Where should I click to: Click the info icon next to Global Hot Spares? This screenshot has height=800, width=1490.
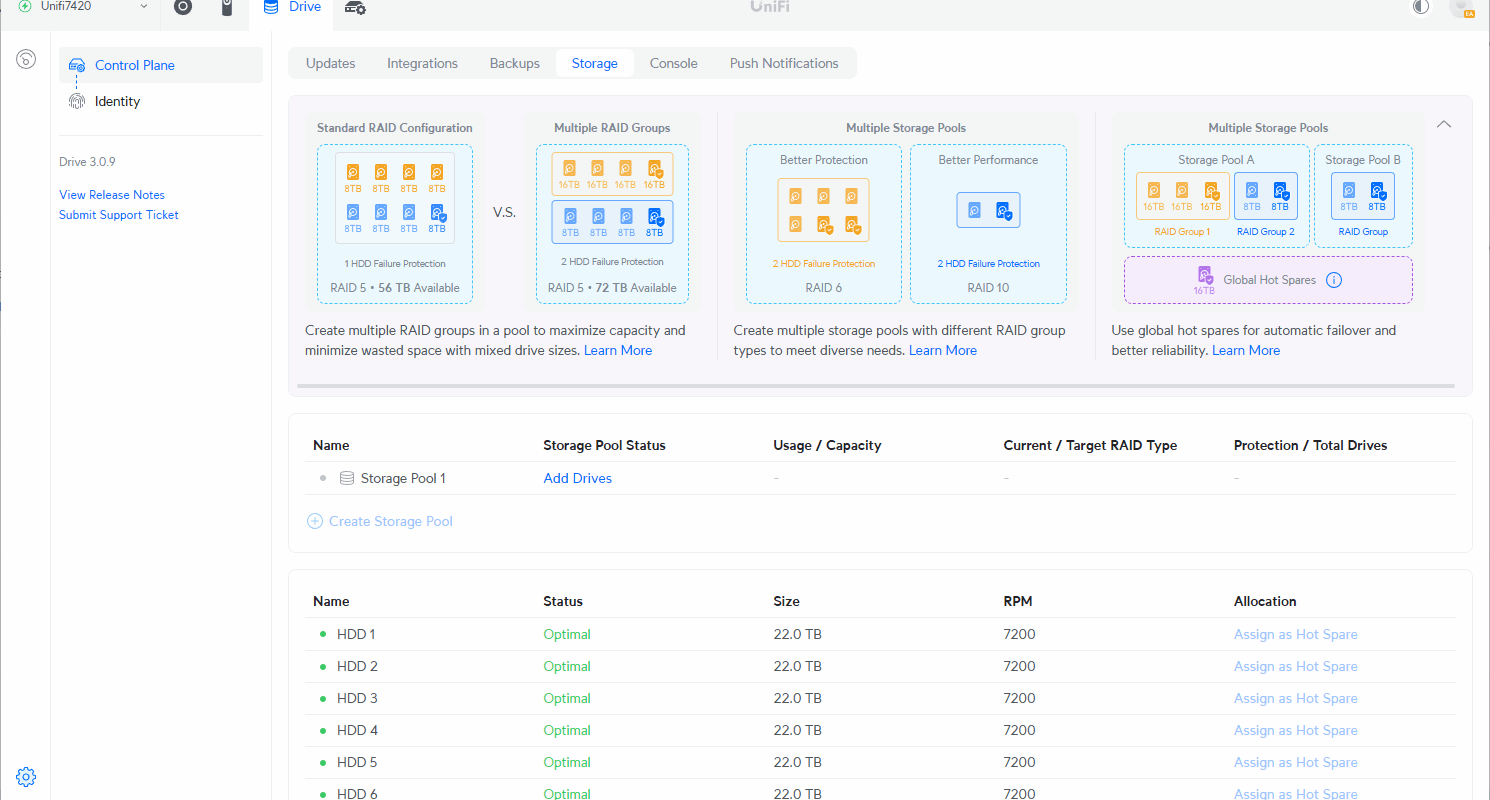click(1333, 280)
